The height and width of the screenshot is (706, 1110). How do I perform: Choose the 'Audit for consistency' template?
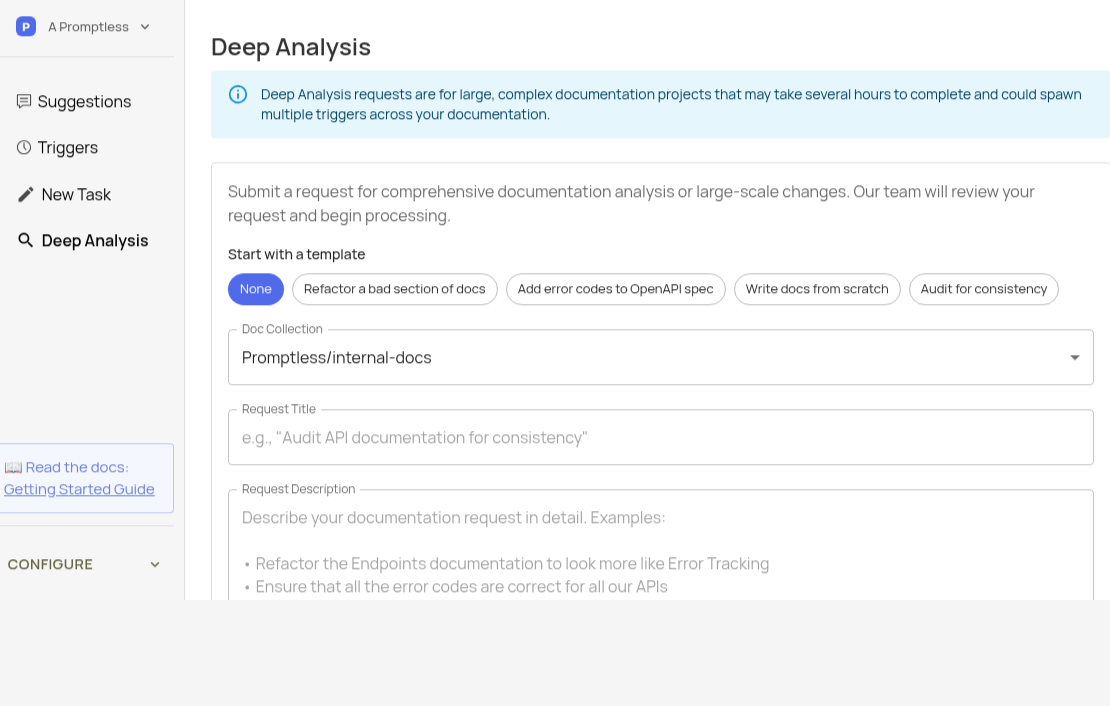(x=984, y=289)
